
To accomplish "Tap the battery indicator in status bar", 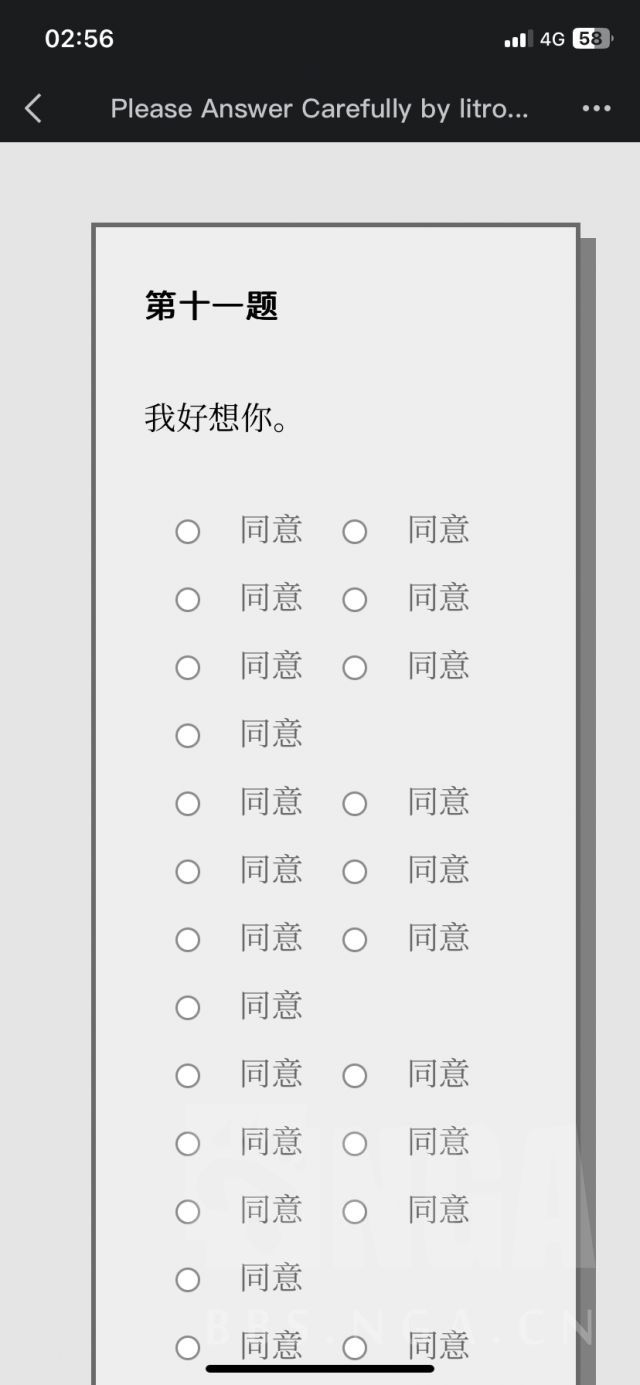I will tap(591, 39).
